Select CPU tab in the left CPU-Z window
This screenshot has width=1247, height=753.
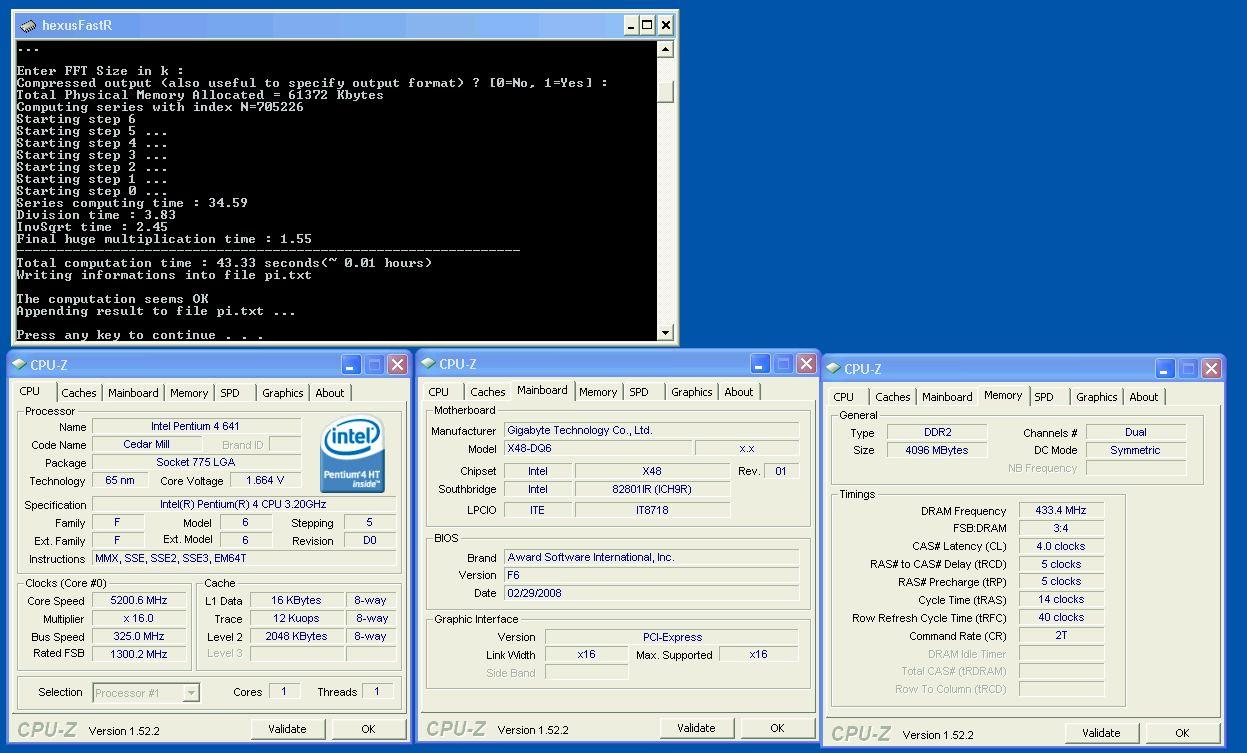(x=30, y=391)
